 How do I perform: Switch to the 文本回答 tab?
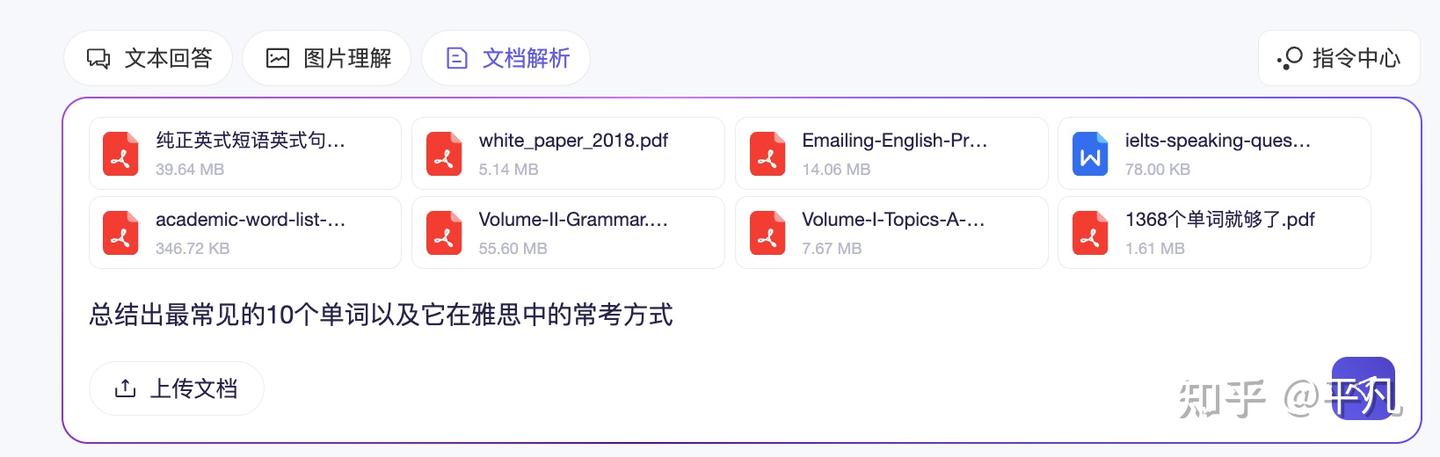coord(148,58)
